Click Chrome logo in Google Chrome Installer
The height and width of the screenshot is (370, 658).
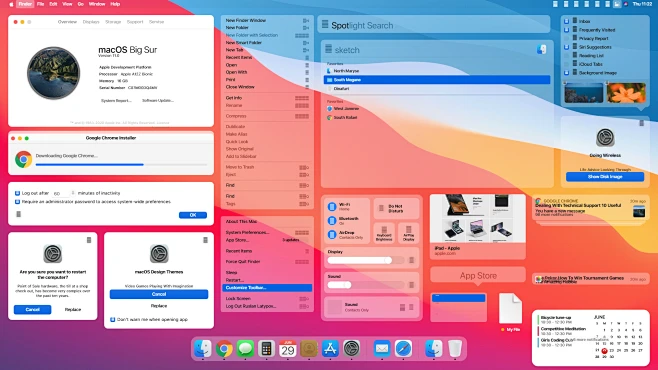pos(24,159)
